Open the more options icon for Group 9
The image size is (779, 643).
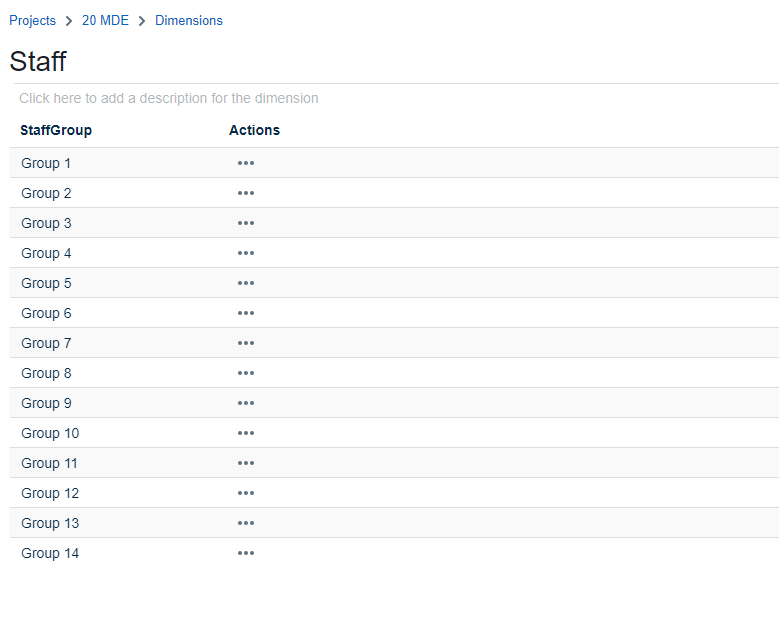246,403
